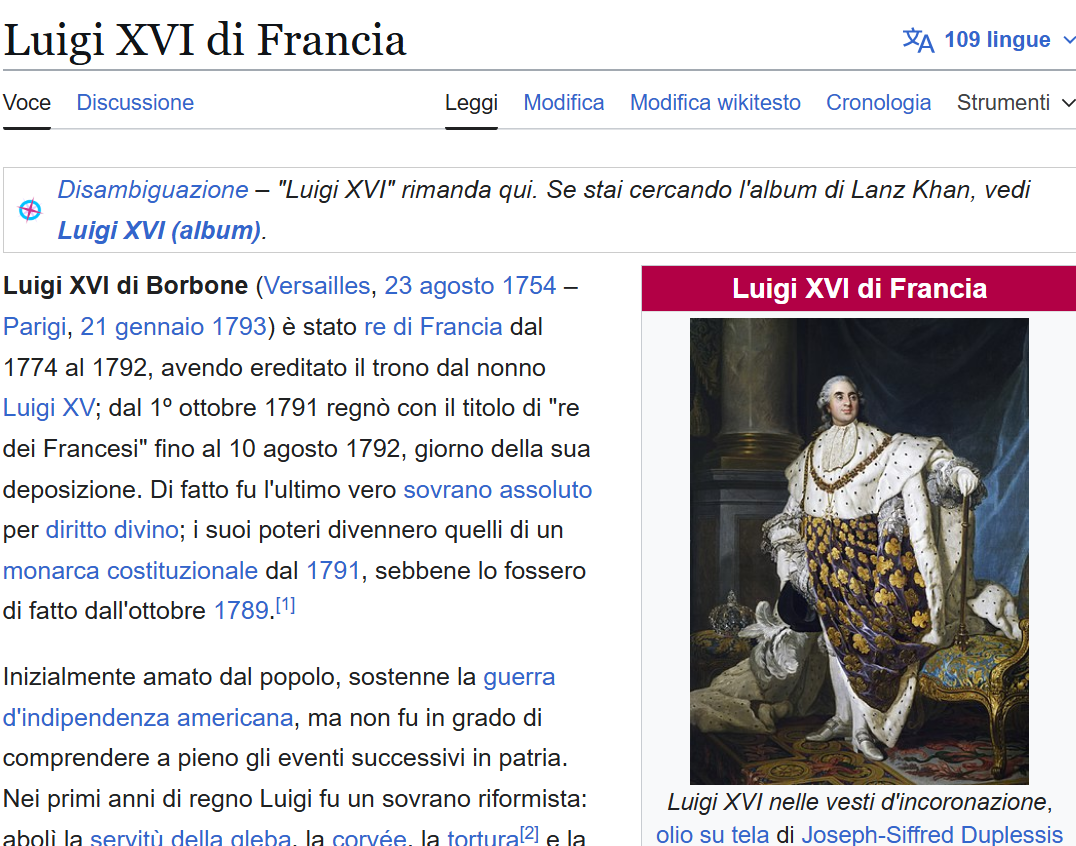Screen dimensions: 1076x846
Task: Open the tortura link
Action: 483,838
